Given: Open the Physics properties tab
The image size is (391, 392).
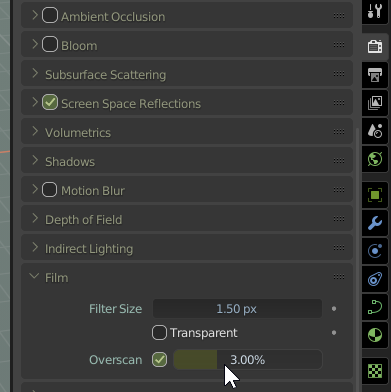Looking at the screenshot, I should [x=375, y=279].
